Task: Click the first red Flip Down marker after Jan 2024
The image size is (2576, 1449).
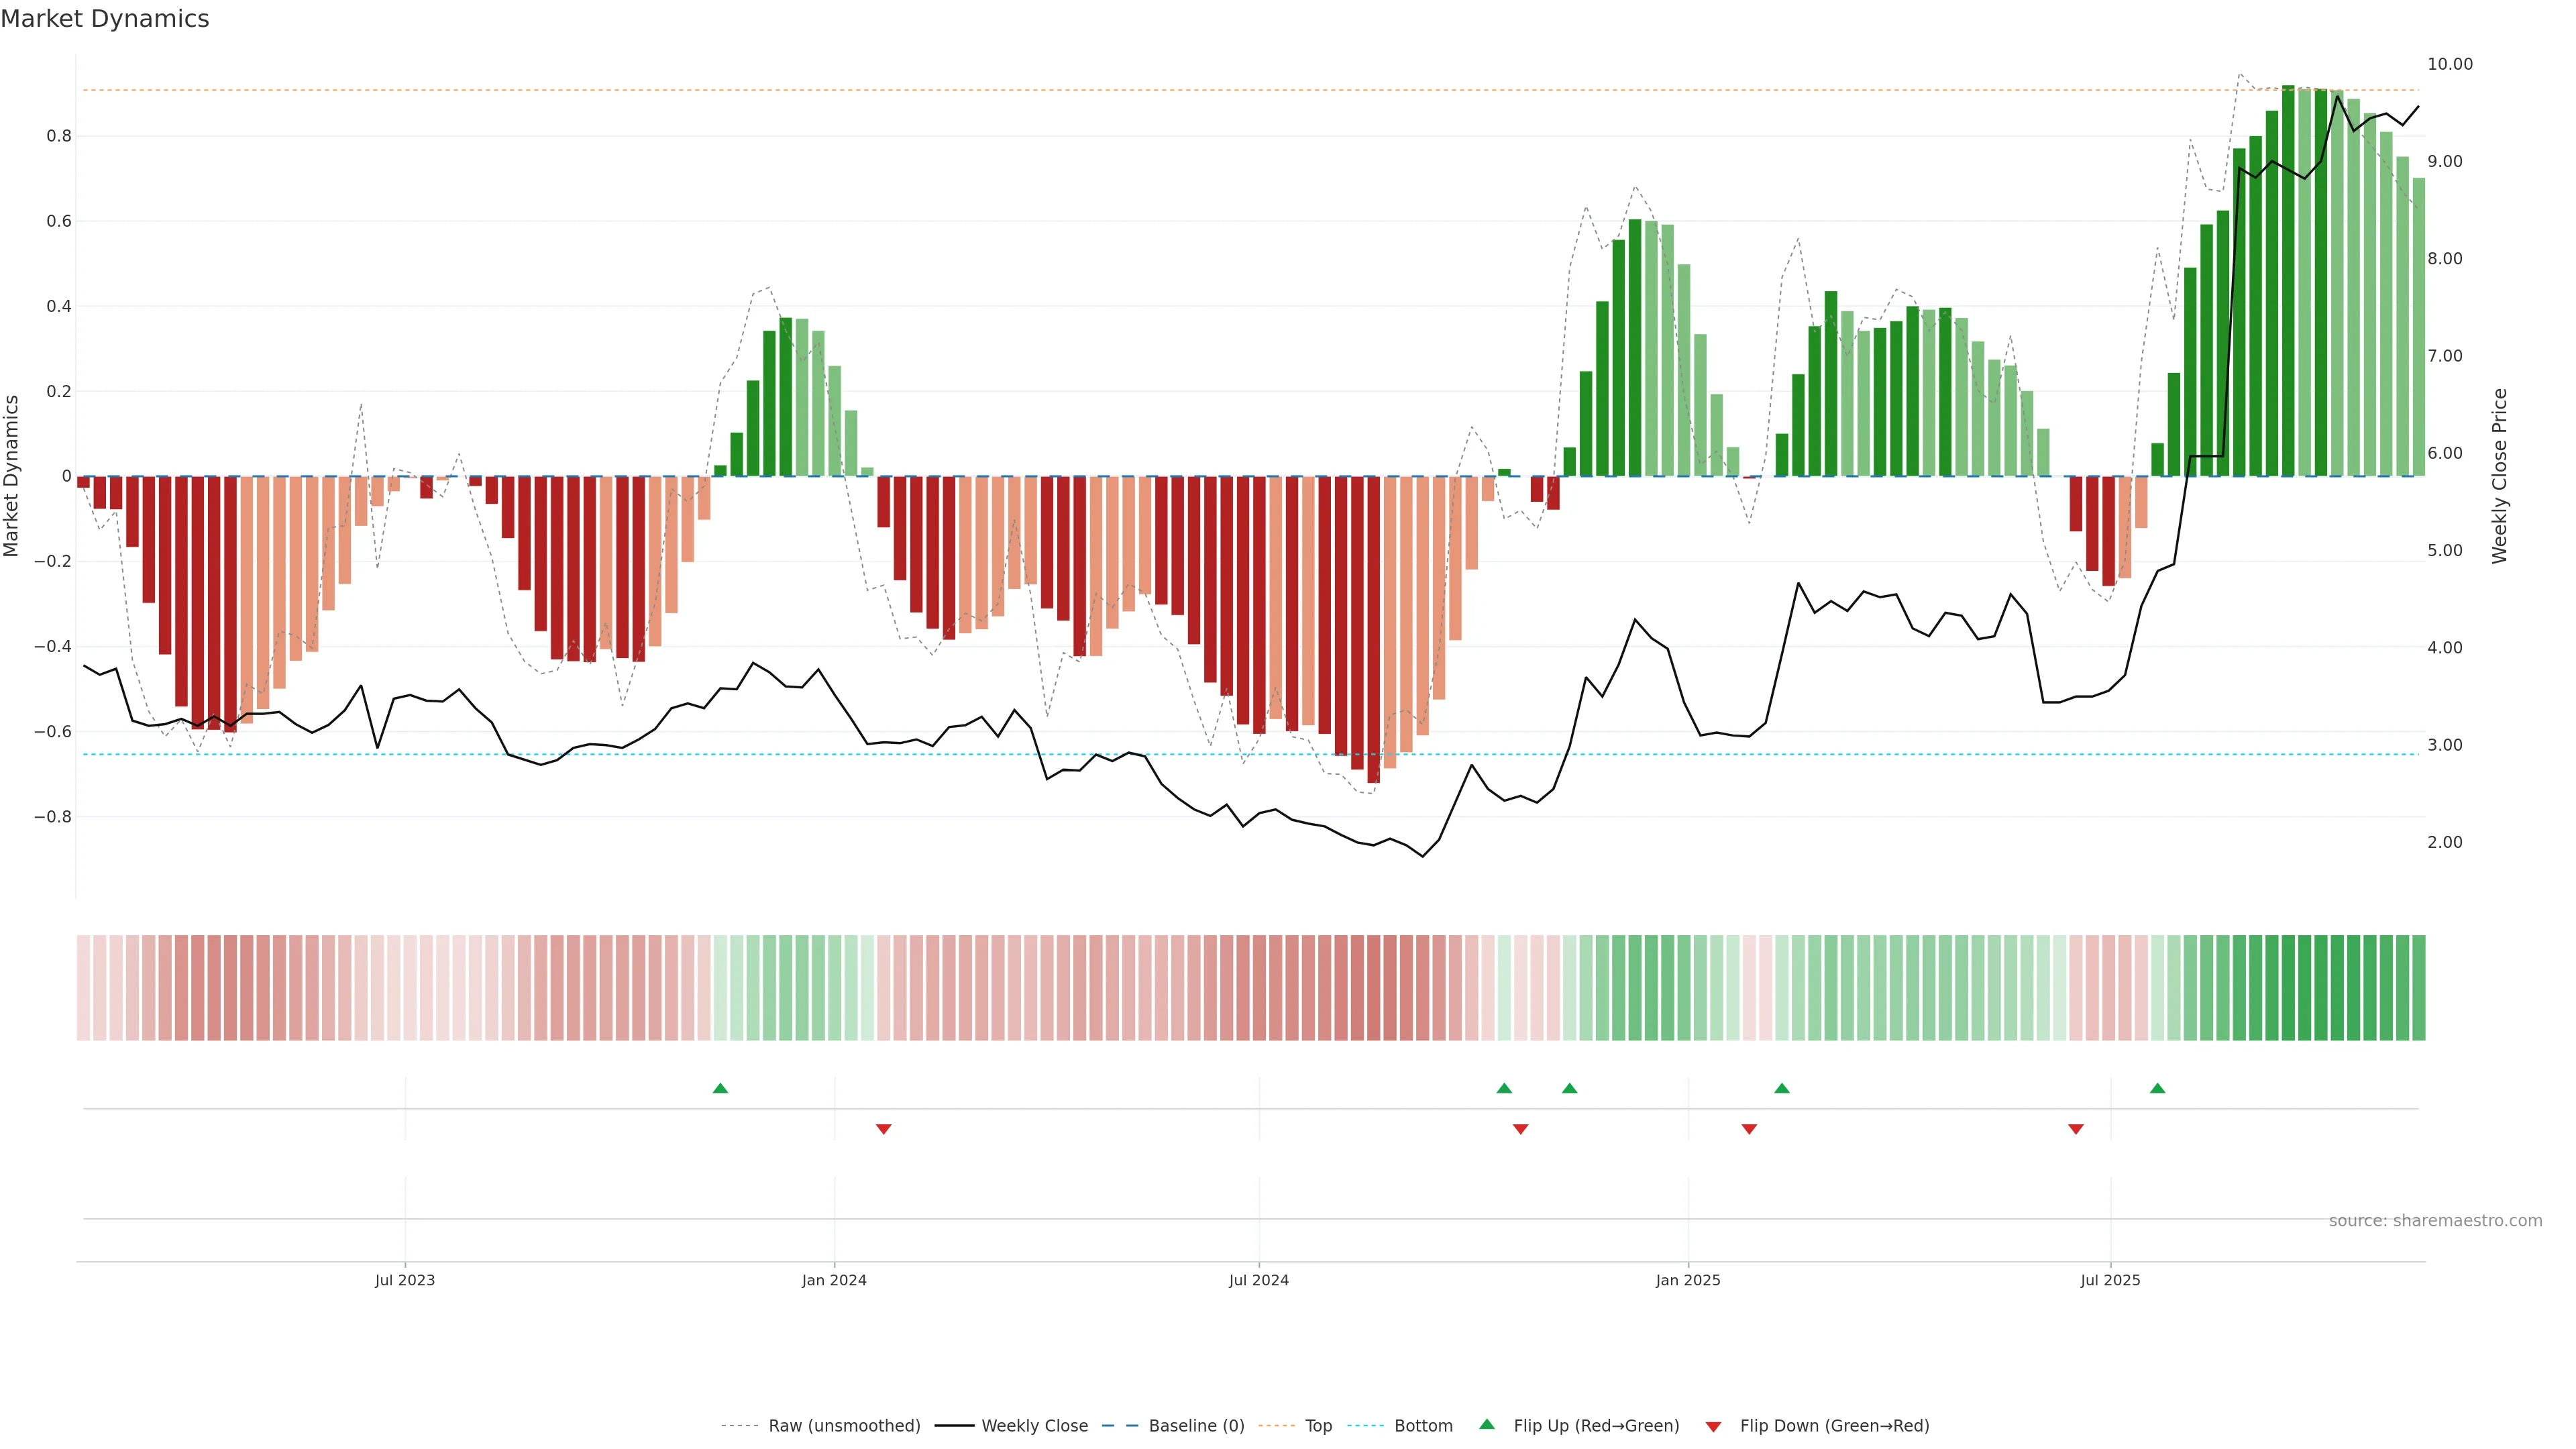Action: (883, 1129)
